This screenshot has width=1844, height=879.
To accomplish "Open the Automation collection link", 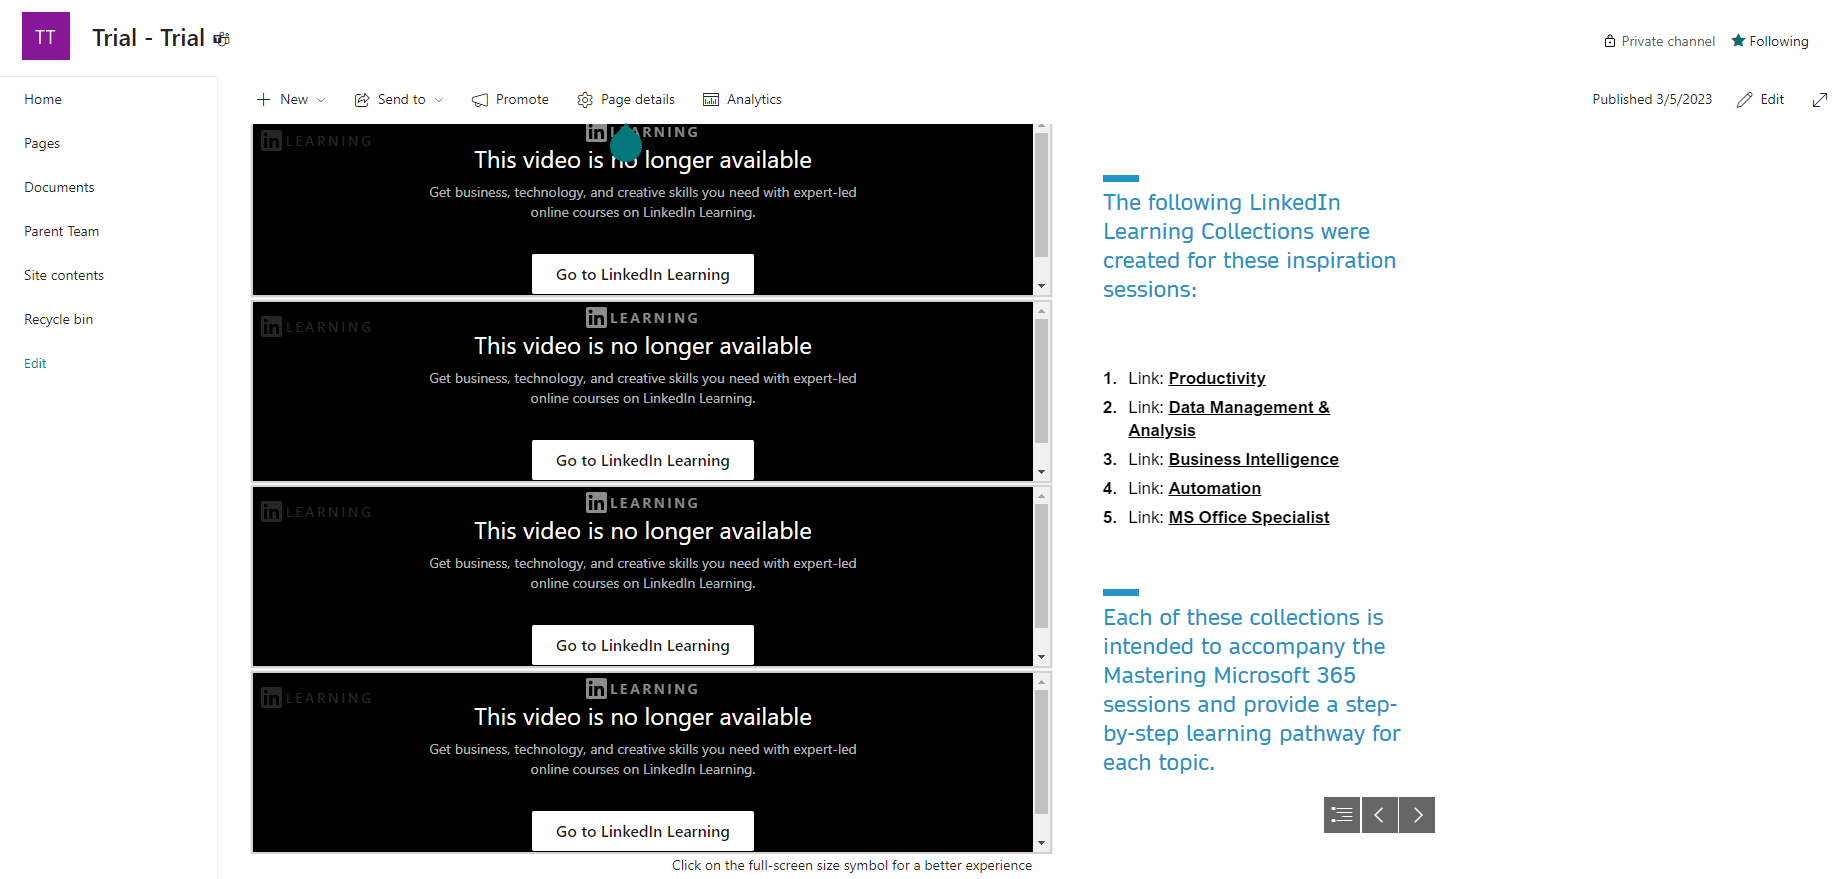I will (x=1215, y=488).
